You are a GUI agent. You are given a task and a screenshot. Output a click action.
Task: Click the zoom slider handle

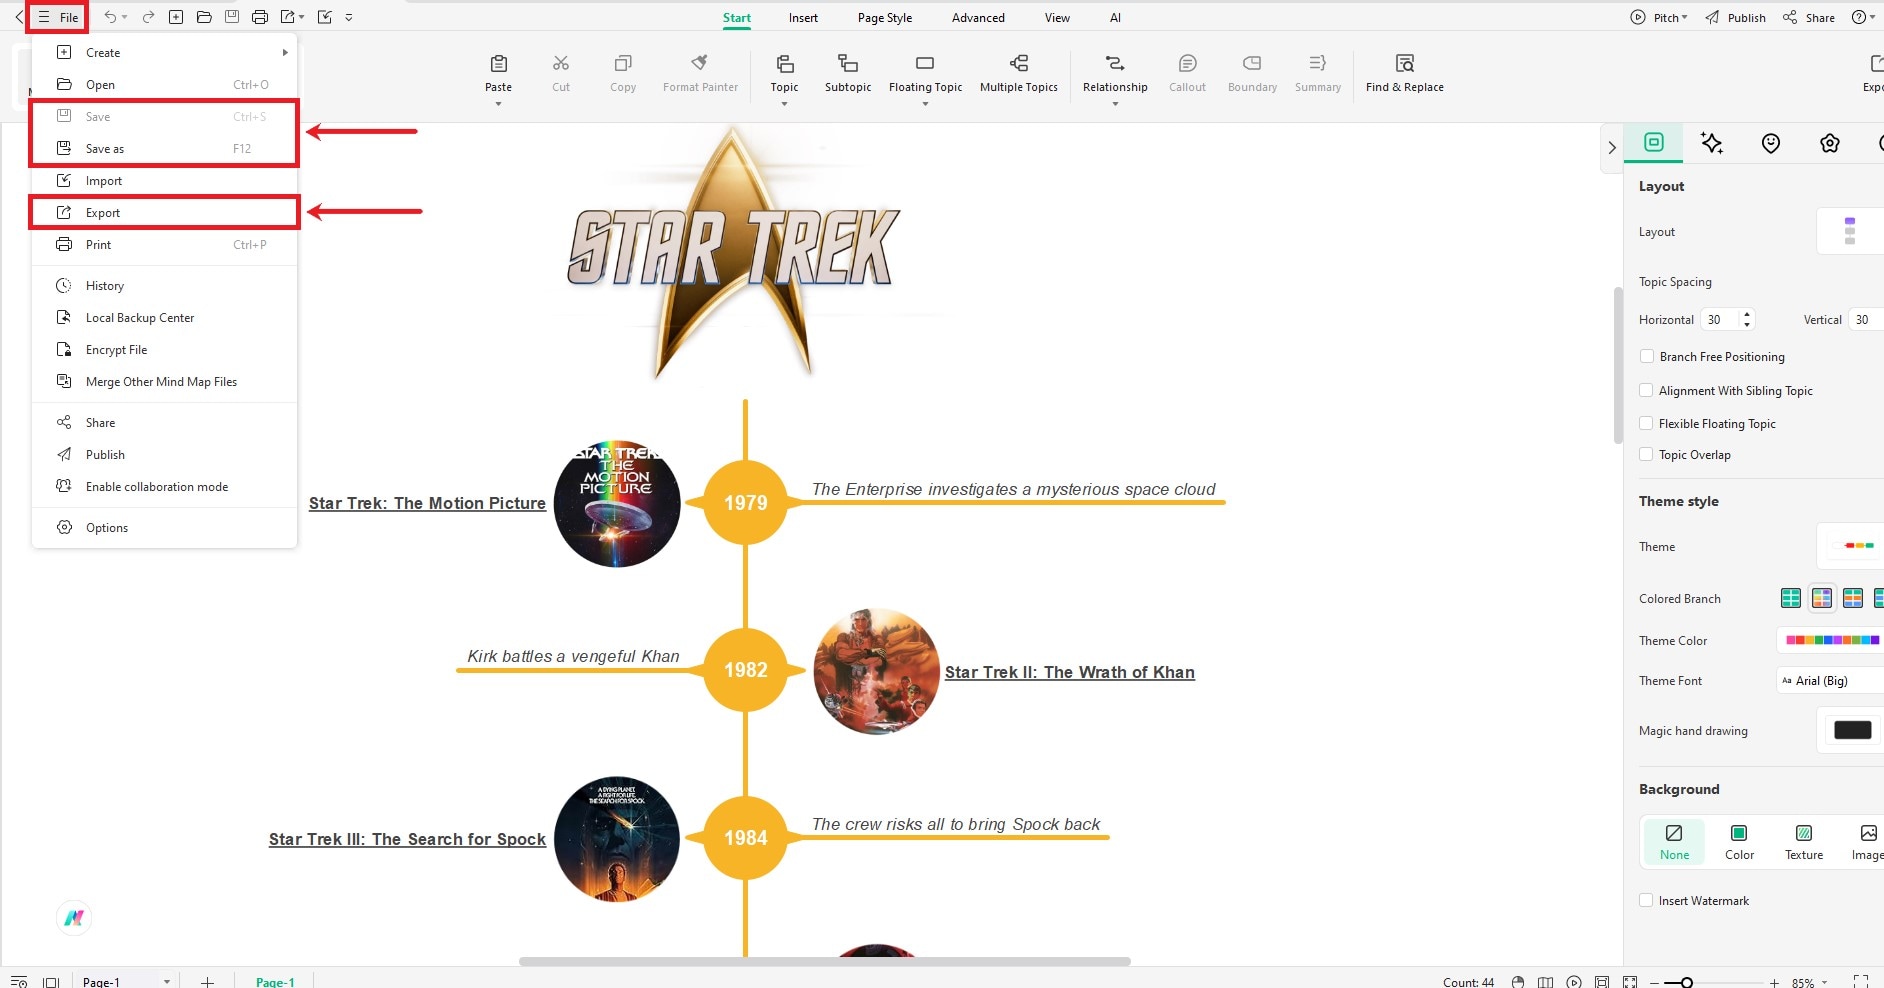pyautogui.click(x=1686, y=982)
